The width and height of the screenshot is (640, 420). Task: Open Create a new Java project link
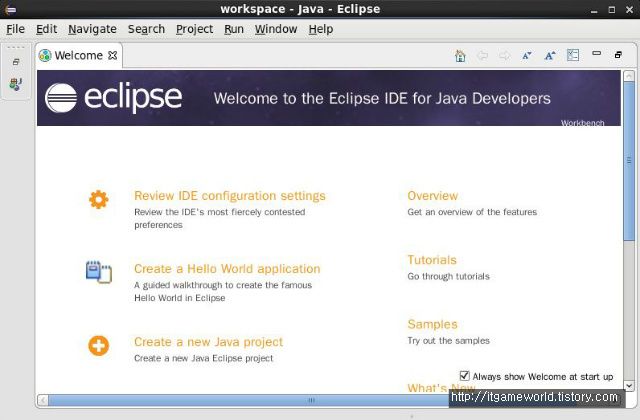[x=208, y=342]
